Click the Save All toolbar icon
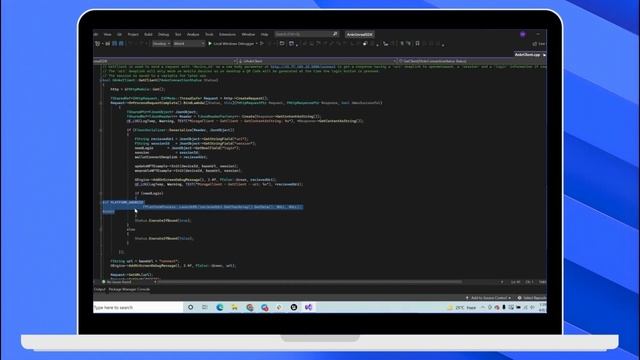Image resolution: width=640 pixels, height=360 pixels. (x=121, y=44)
